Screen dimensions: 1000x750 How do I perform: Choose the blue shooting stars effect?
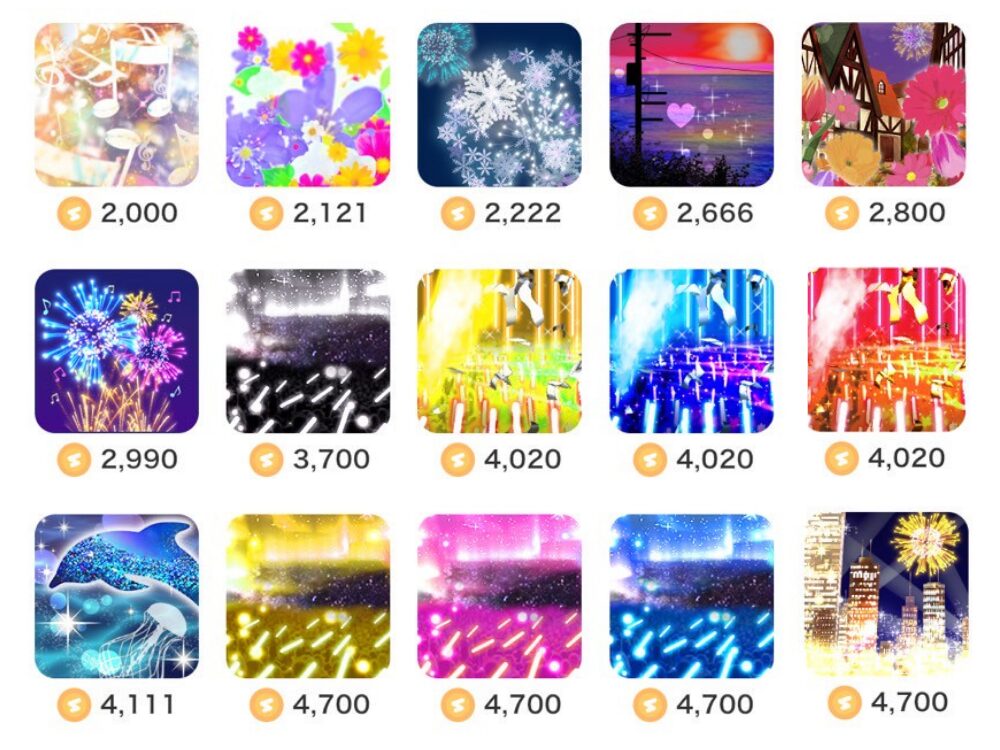coord(691,596)
